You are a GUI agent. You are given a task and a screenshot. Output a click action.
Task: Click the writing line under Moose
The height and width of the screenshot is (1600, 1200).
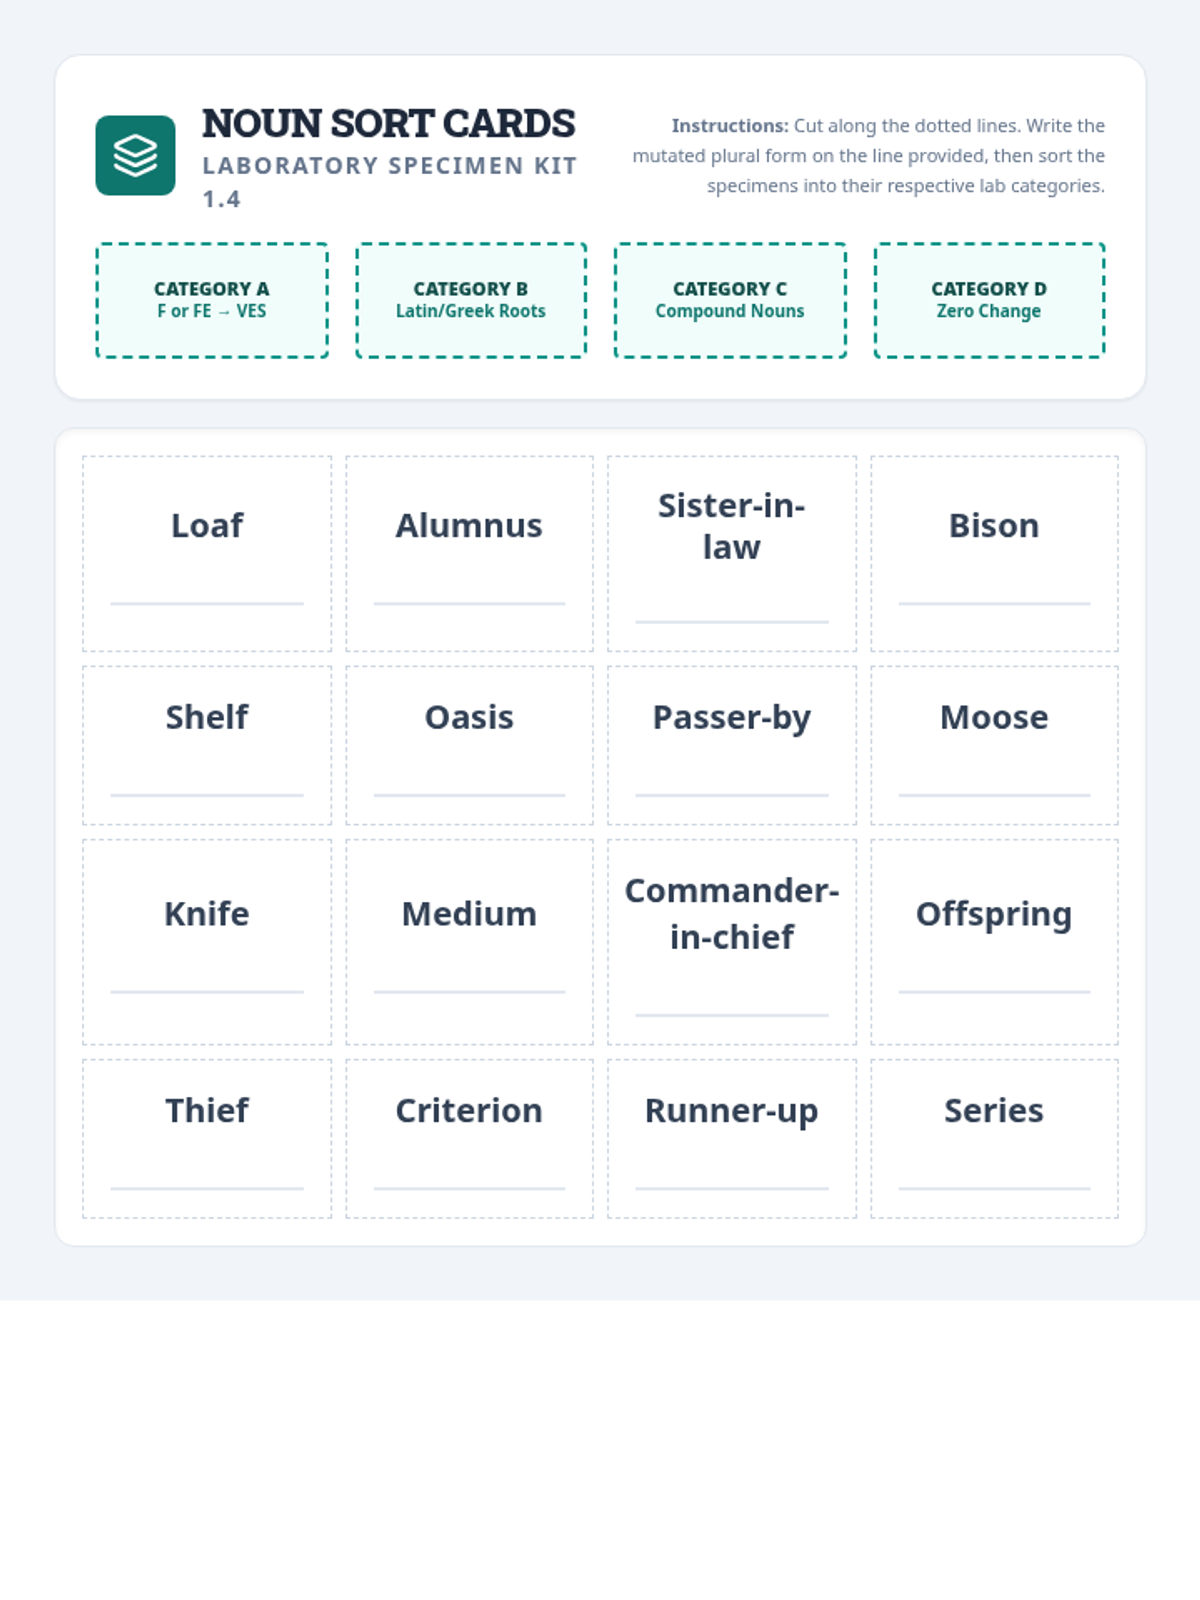(x=994, y=795)
